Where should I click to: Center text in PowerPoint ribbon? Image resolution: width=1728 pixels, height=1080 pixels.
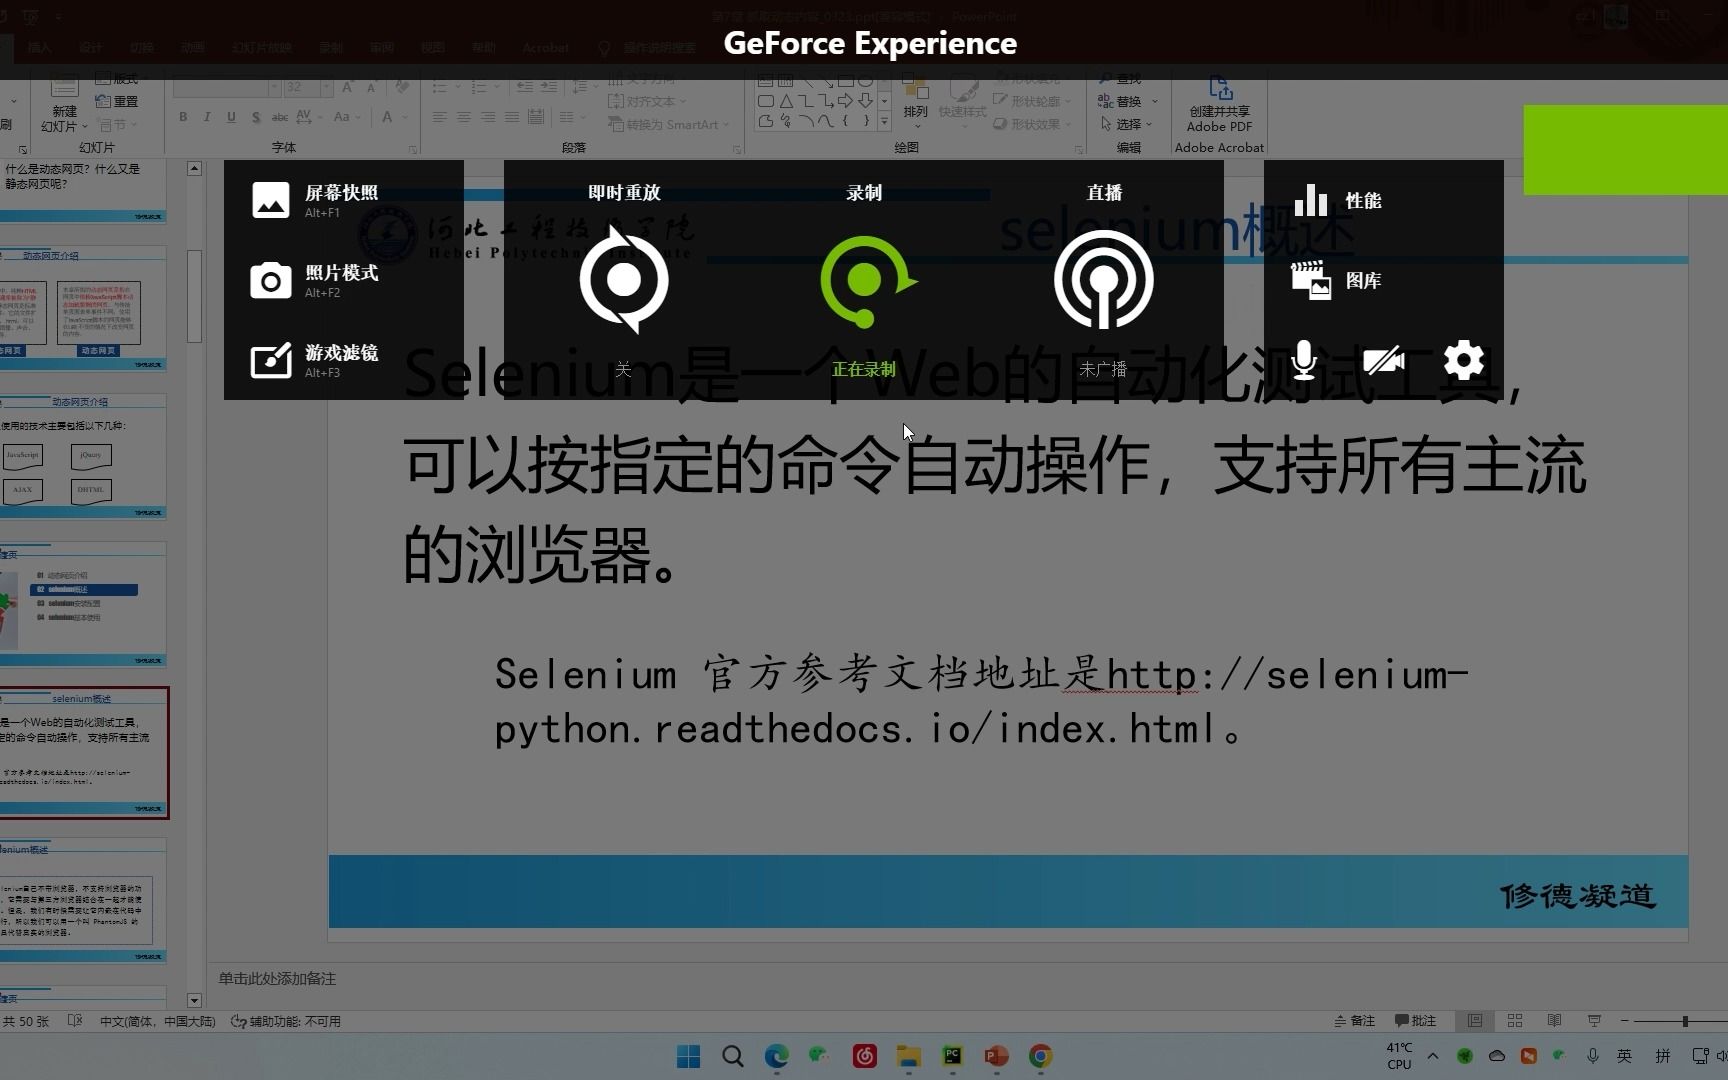(x=463, y=117)
